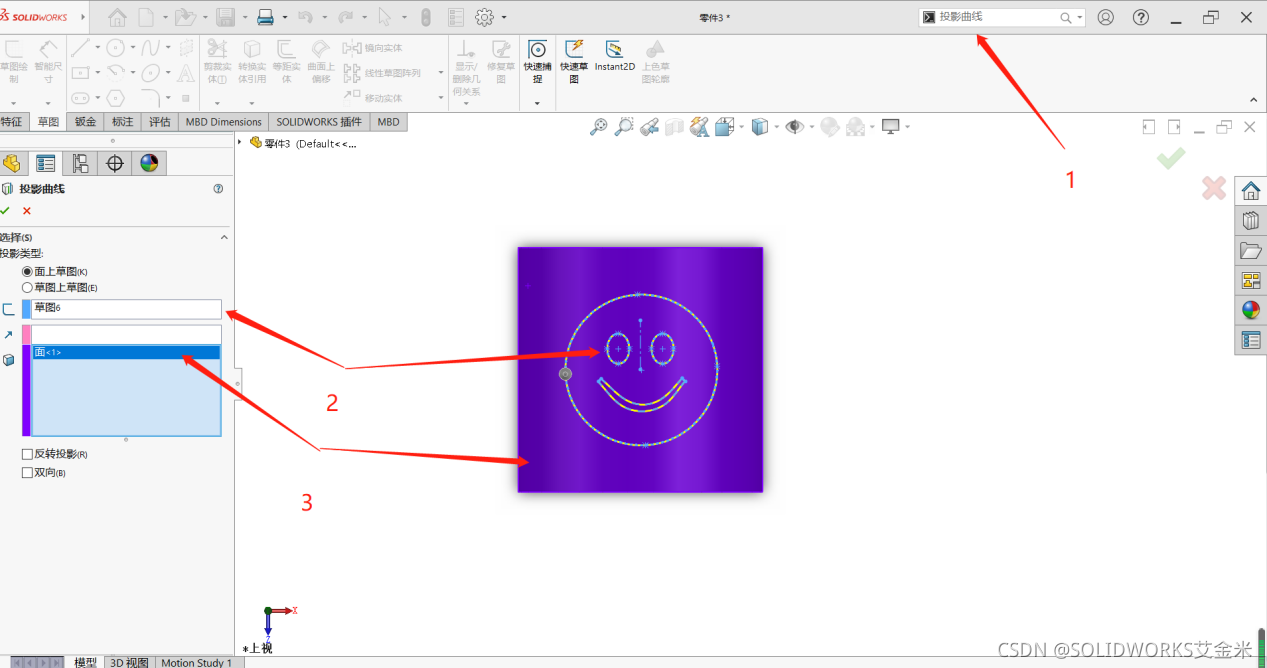Open search box dropdown arrow in title bar
This screenshot has width=1267, height=668.
click(x=1080, y=18)
